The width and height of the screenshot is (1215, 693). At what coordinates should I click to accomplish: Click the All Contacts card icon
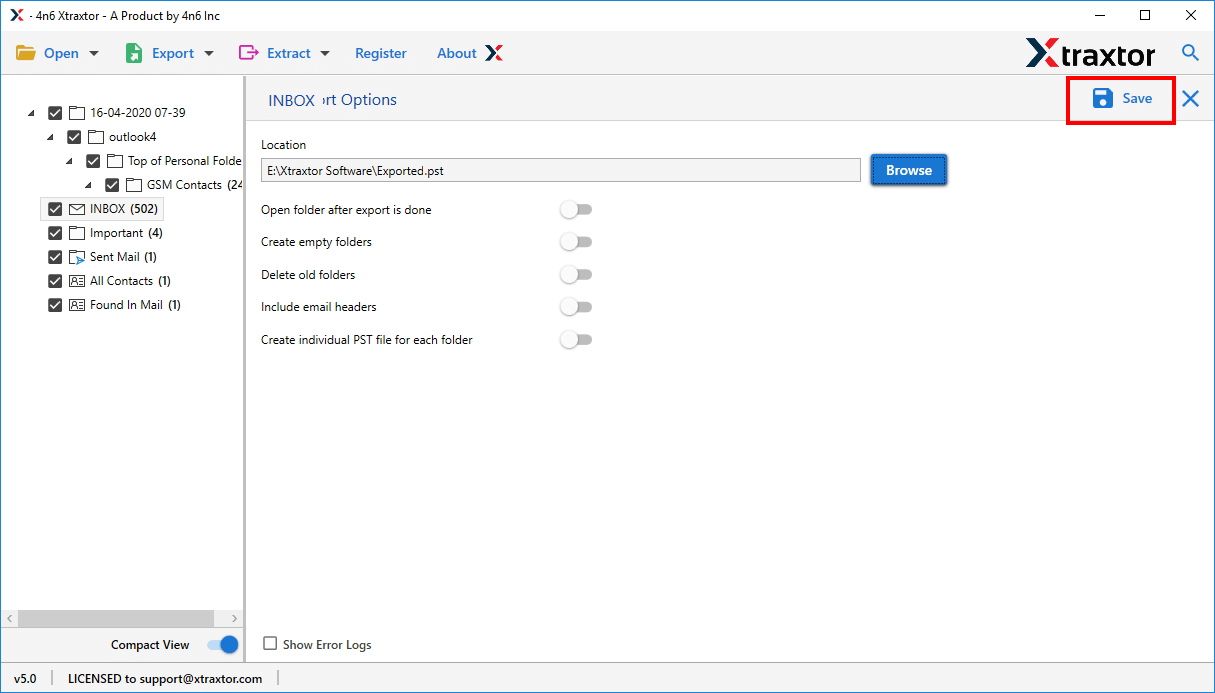[77, 281]
